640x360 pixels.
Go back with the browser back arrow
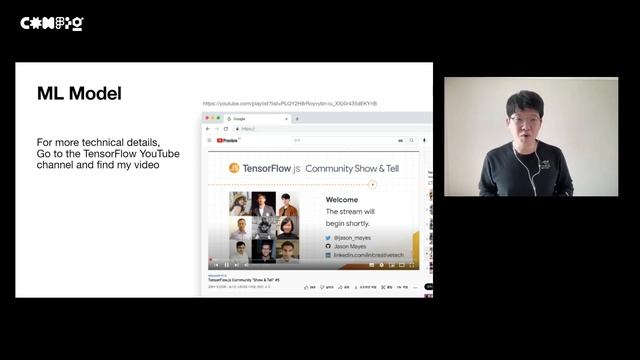(x=208, y=129)
